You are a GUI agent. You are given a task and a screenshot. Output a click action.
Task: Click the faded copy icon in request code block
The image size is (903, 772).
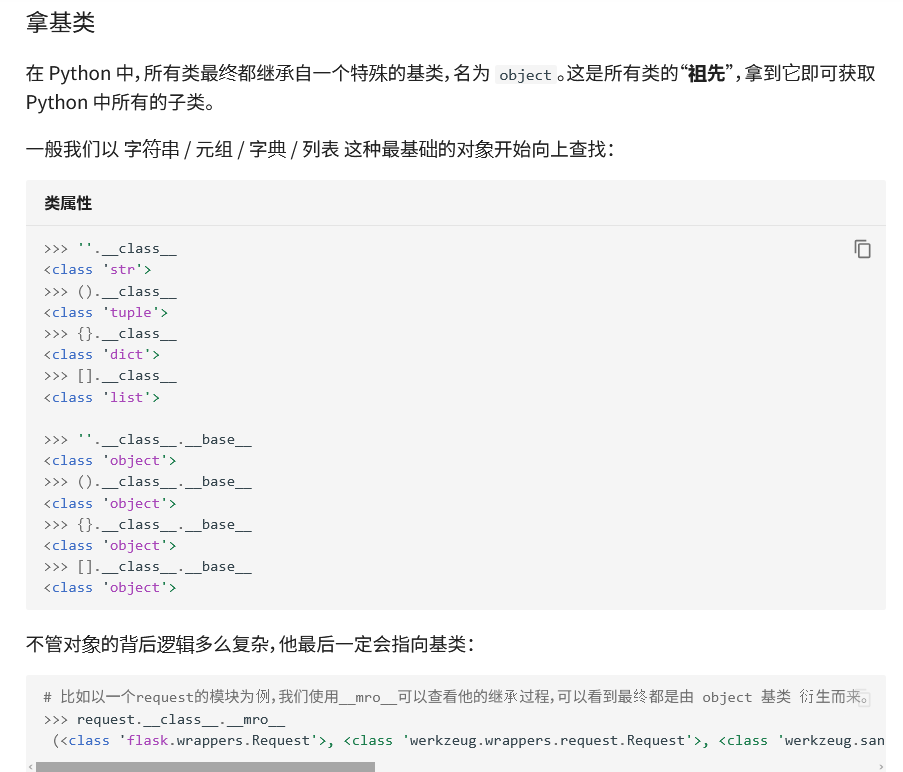[863, 698]
